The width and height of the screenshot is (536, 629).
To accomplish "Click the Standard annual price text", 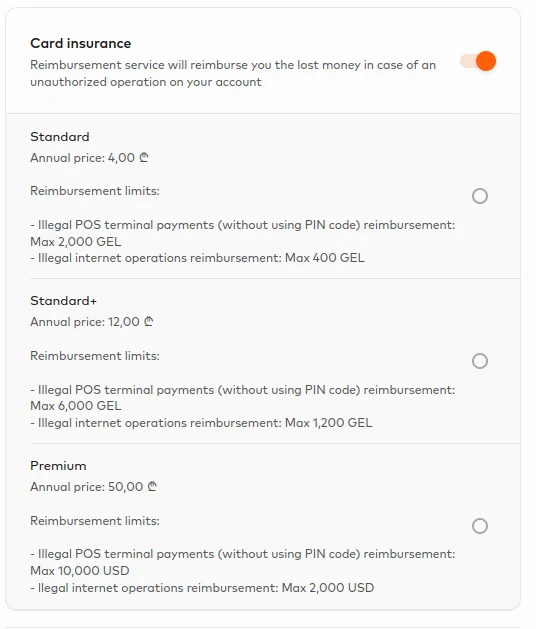I will [89, 158].
